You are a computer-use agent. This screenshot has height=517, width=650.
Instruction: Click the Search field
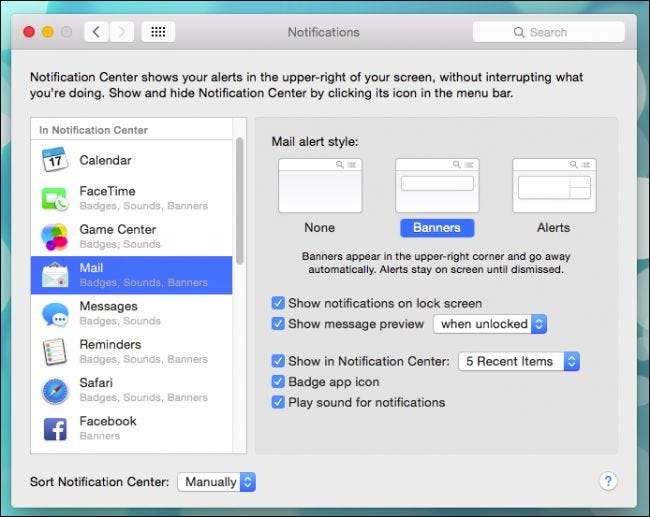(548, 32)
